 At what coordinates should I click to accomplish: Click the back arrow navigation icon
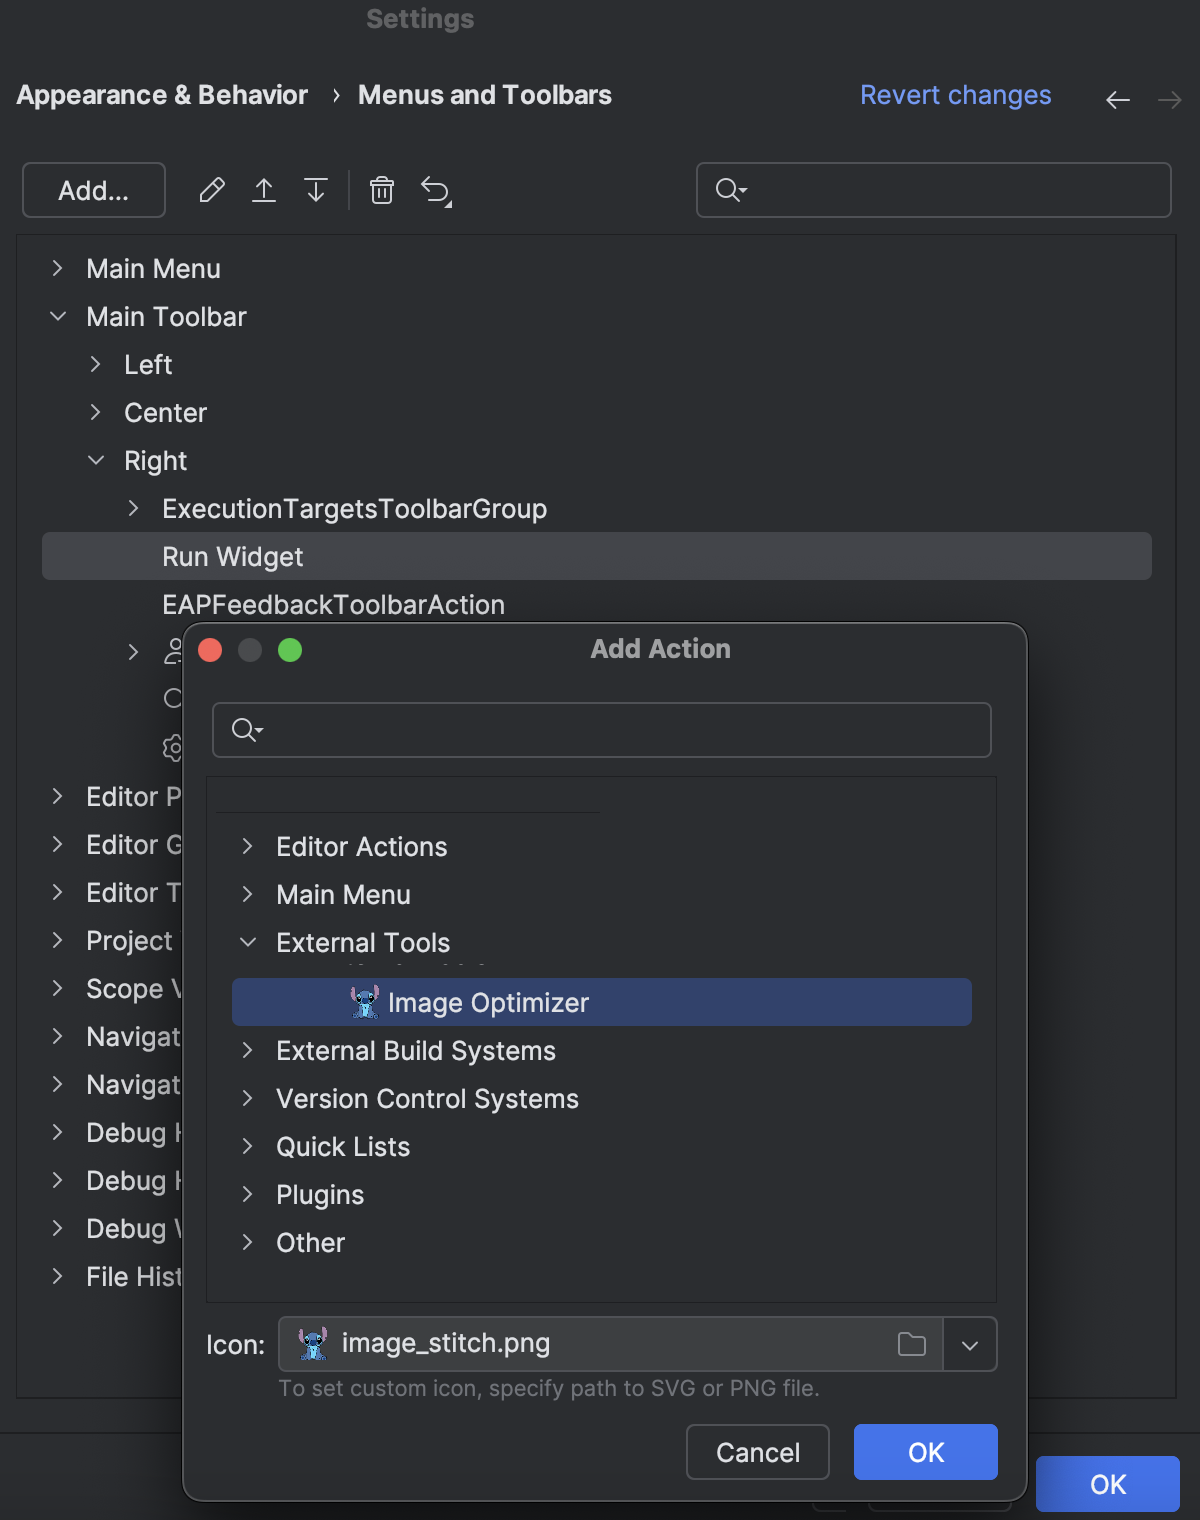1118,100
